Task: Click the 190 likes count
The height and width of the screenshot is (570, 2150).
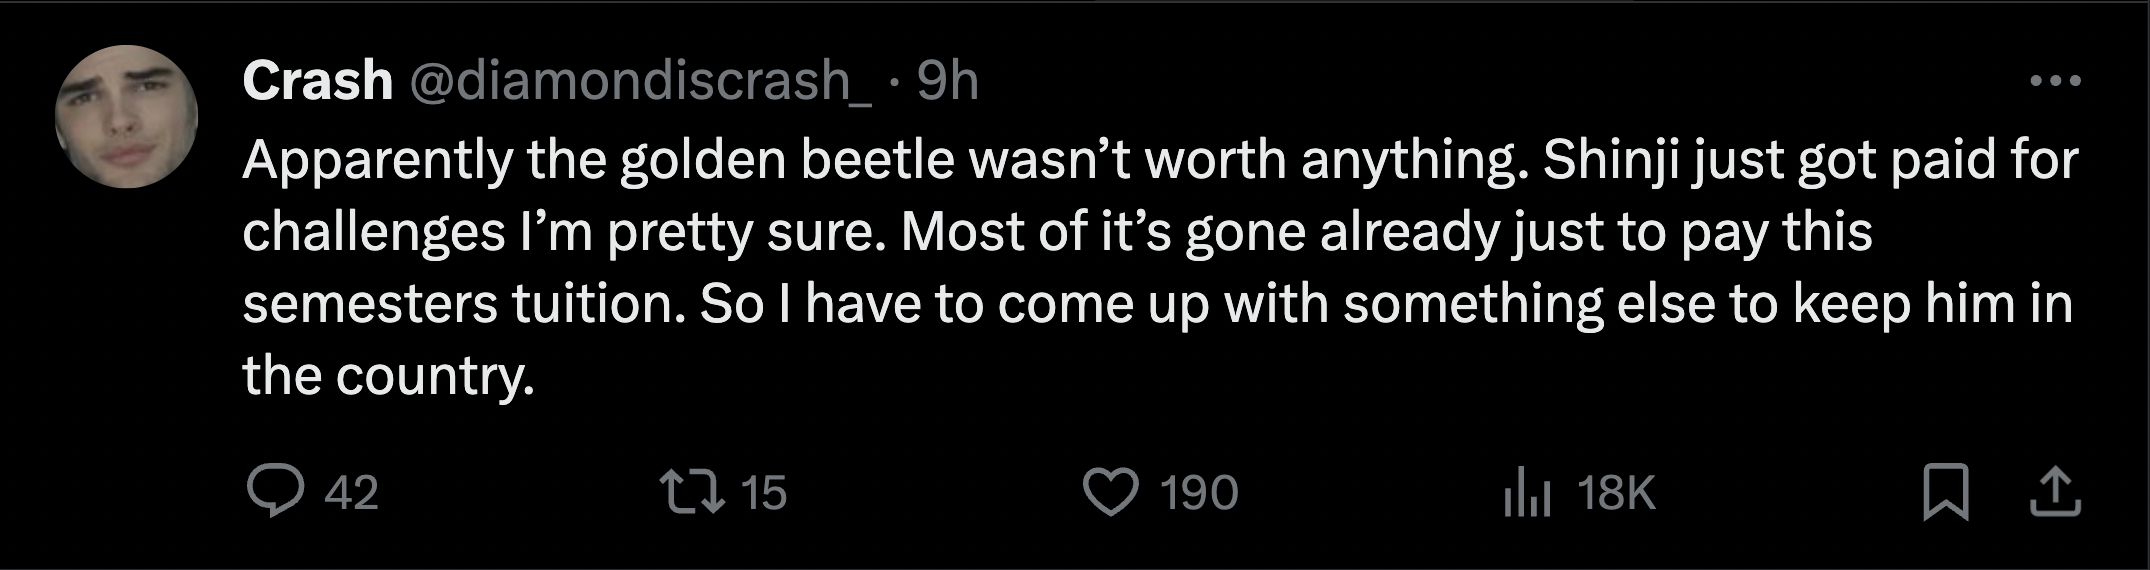Action: [1199, 493]
